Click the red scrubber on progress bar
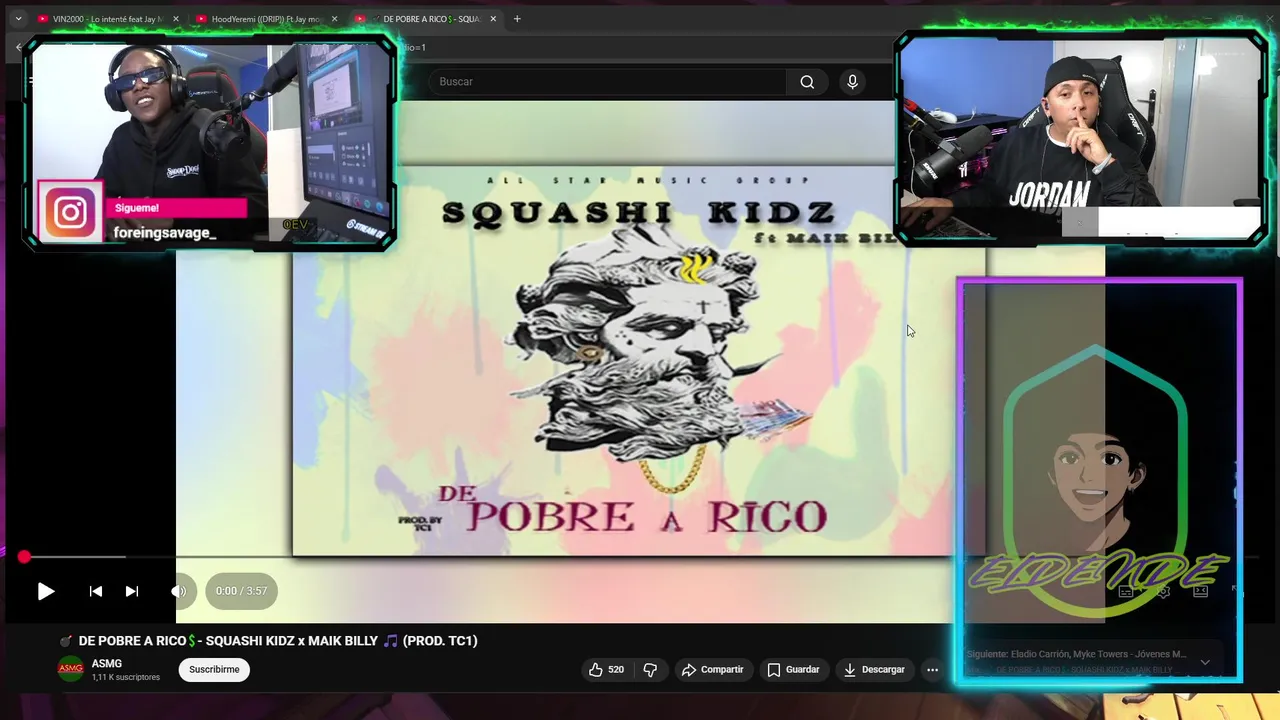The height and width of the screenshot is (720, 1280). (24, 557)
